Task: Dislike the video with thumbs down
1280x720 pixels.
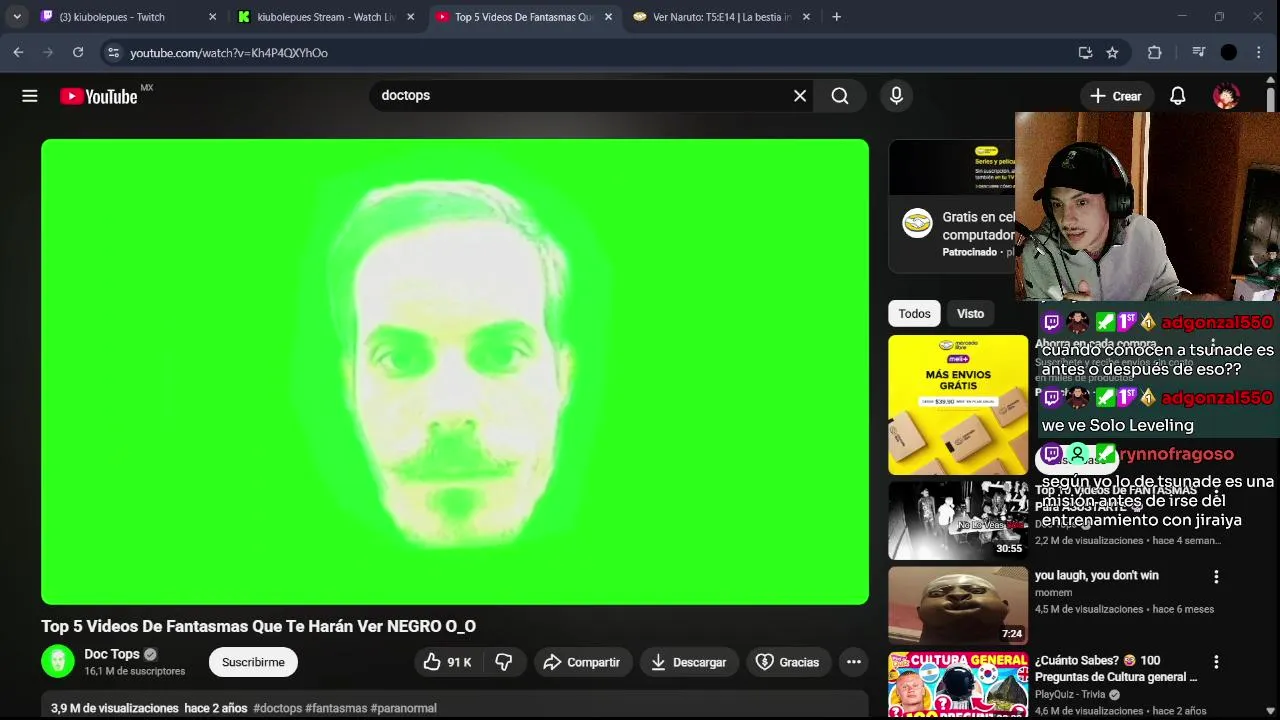Action: (504, 662)
